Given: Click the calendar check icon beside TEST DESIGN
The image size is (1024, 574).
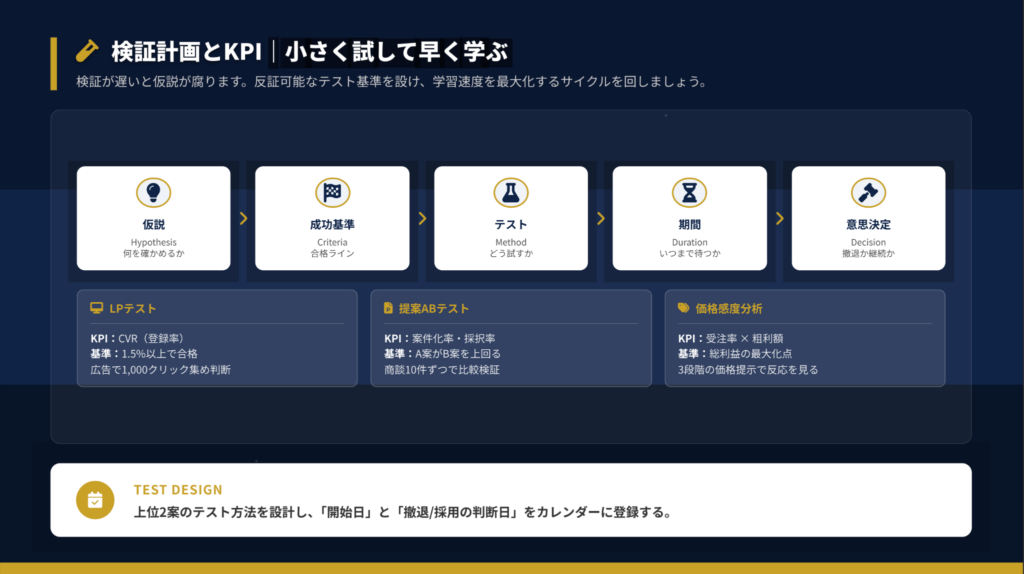Looking at the screenshot, I should (95, 500).
